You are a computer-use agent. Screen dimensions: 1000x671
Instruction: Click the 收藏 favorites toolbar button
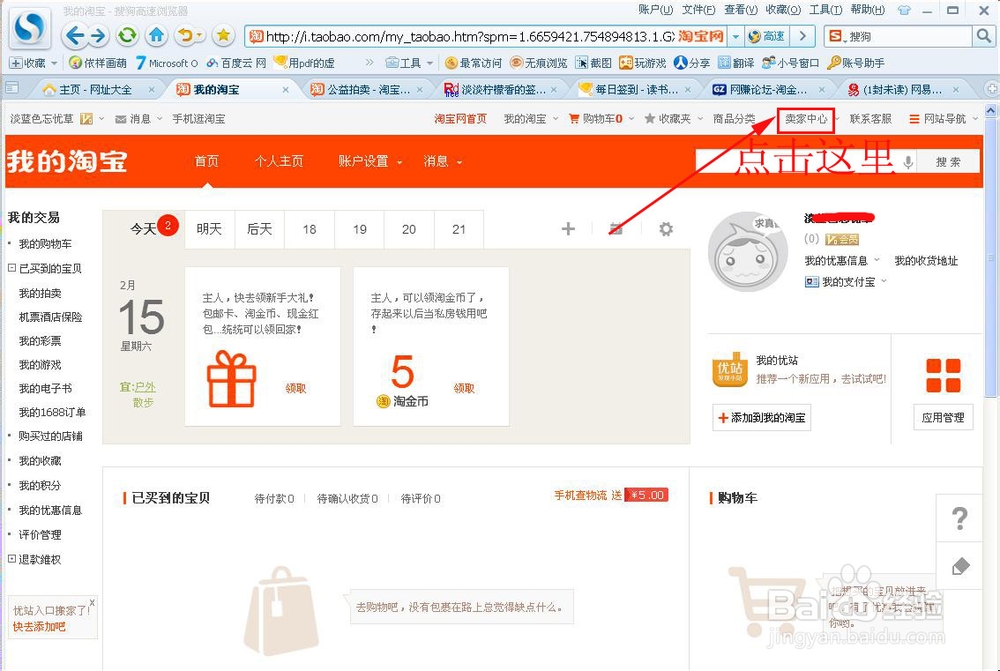(x=27, y=63)
